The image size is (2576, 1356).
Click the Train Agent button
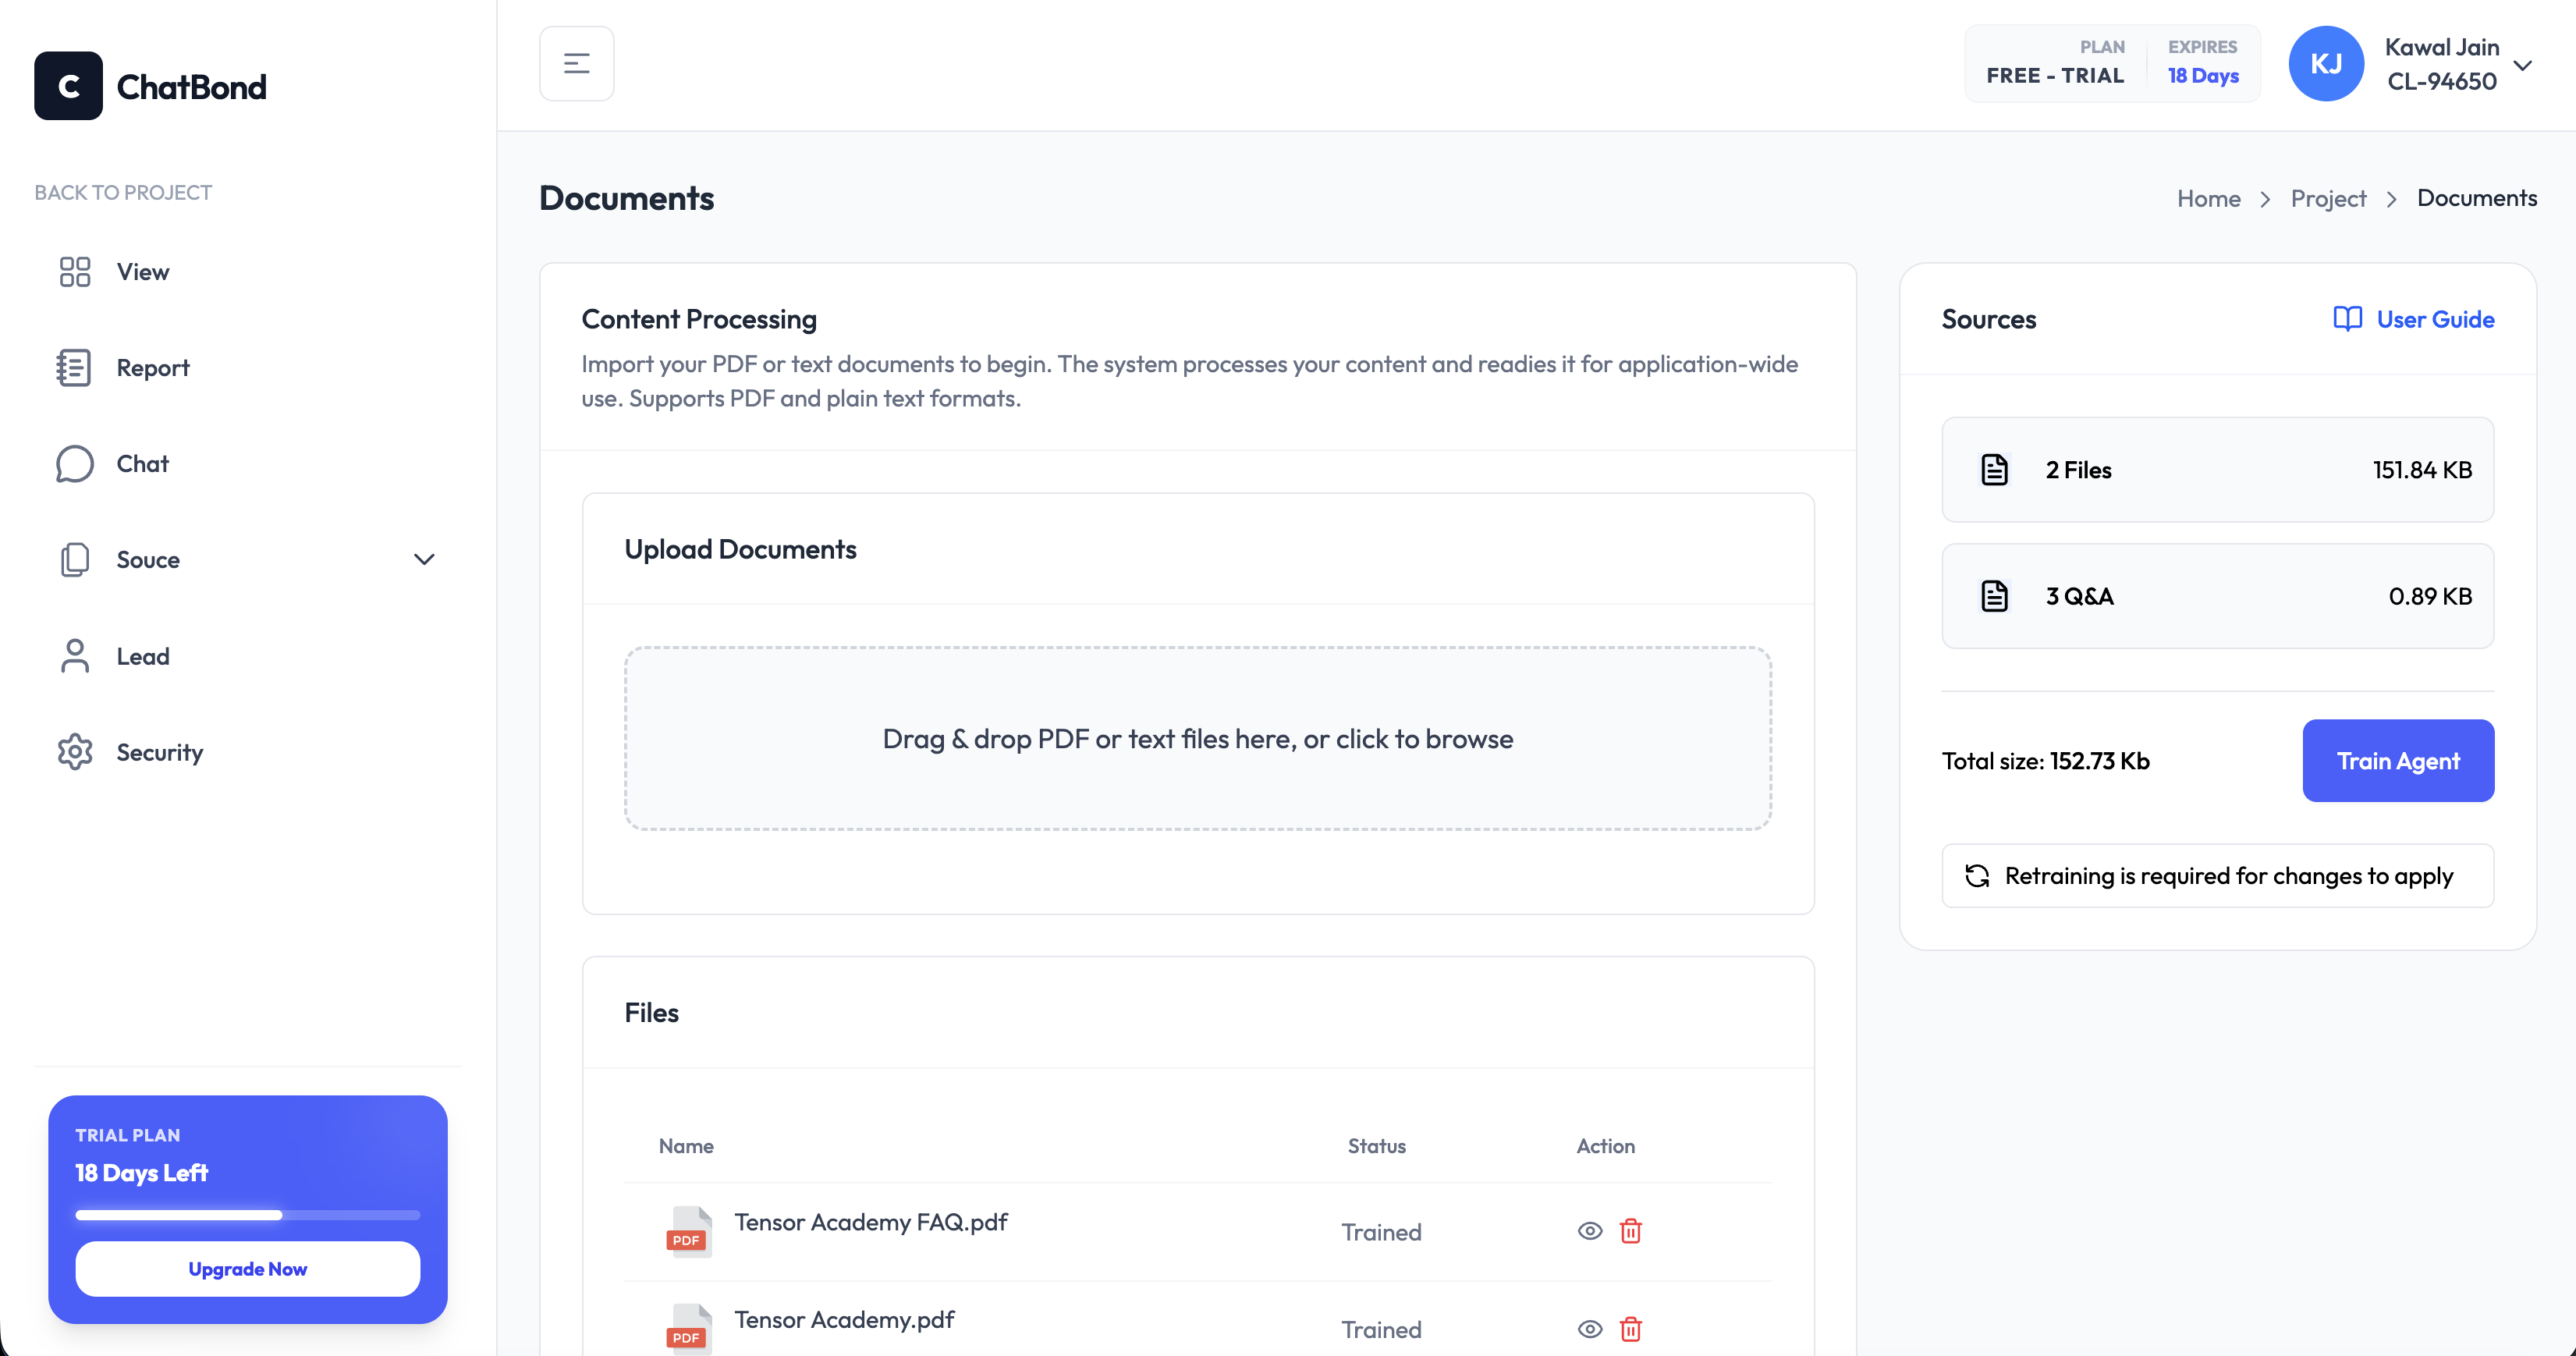[x=2398, y=761]
